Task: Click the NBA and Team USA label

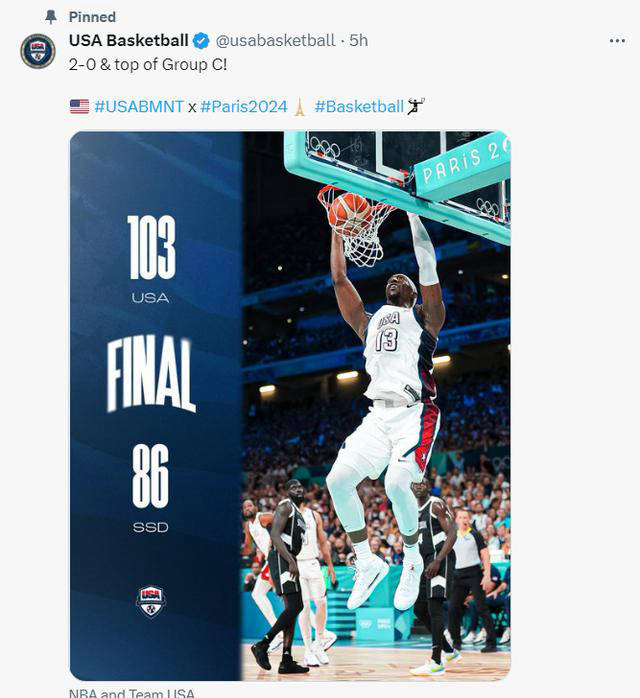Action: (132, 693)
